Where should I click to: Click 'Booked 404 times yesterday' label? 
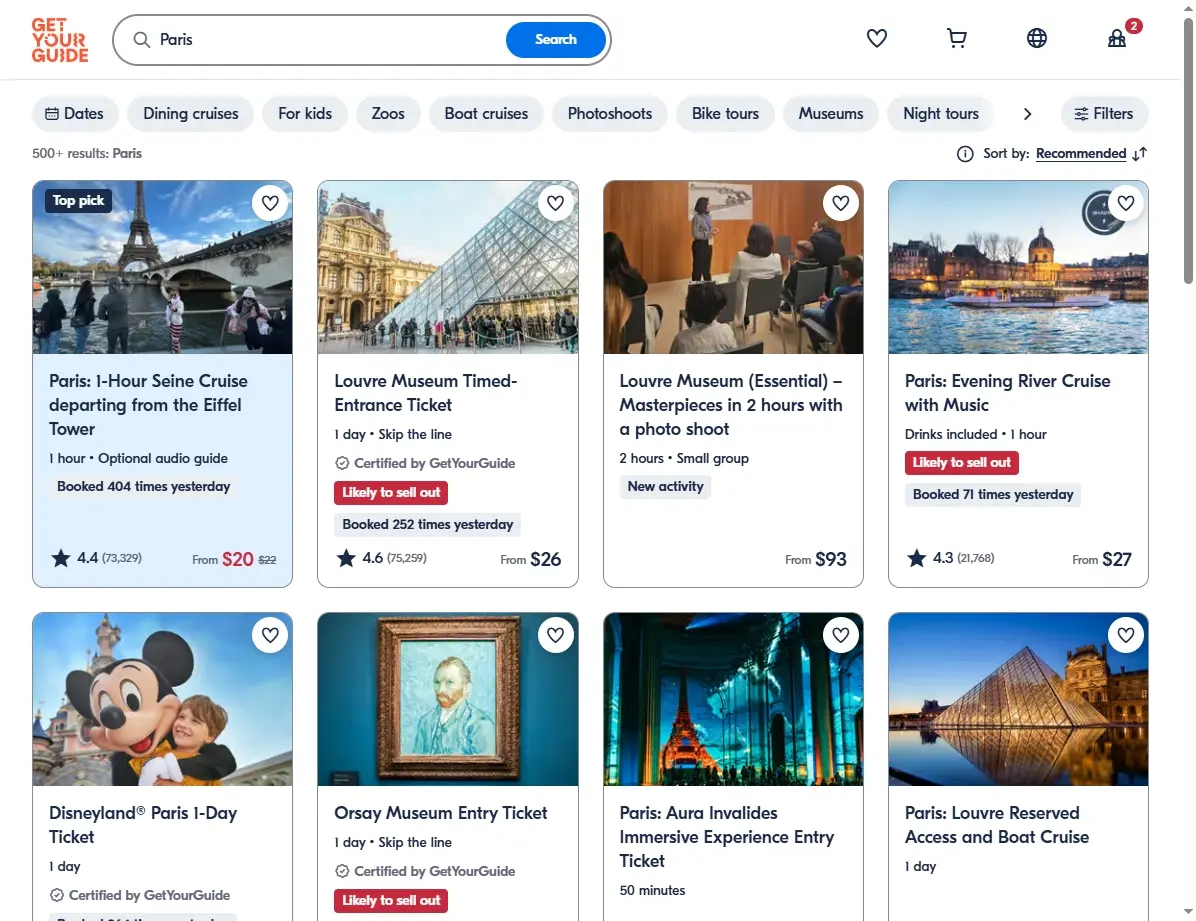(143, 487)
